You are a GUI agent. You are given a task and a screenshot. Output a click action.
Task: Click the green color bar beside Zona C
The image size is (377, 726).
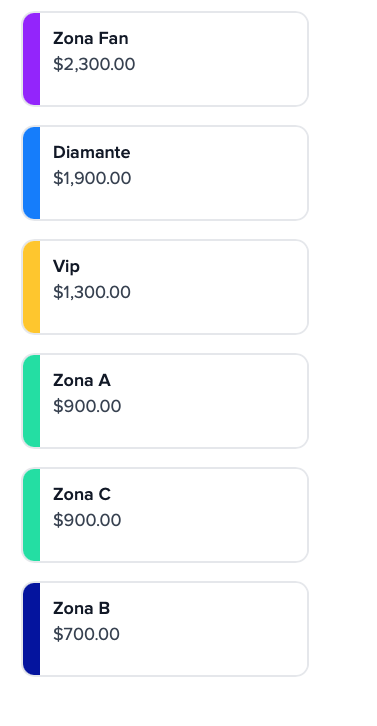click(31, 515)
